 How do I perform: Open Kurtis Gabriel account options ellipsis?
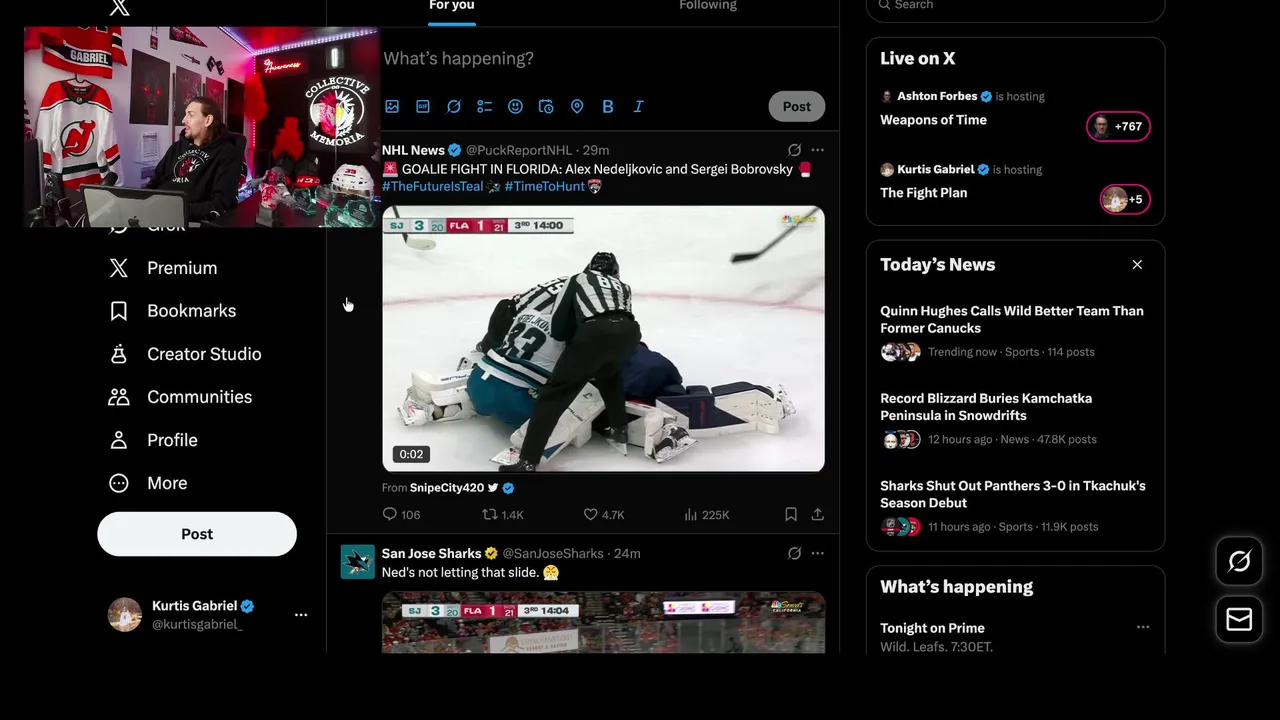[301, 615]
